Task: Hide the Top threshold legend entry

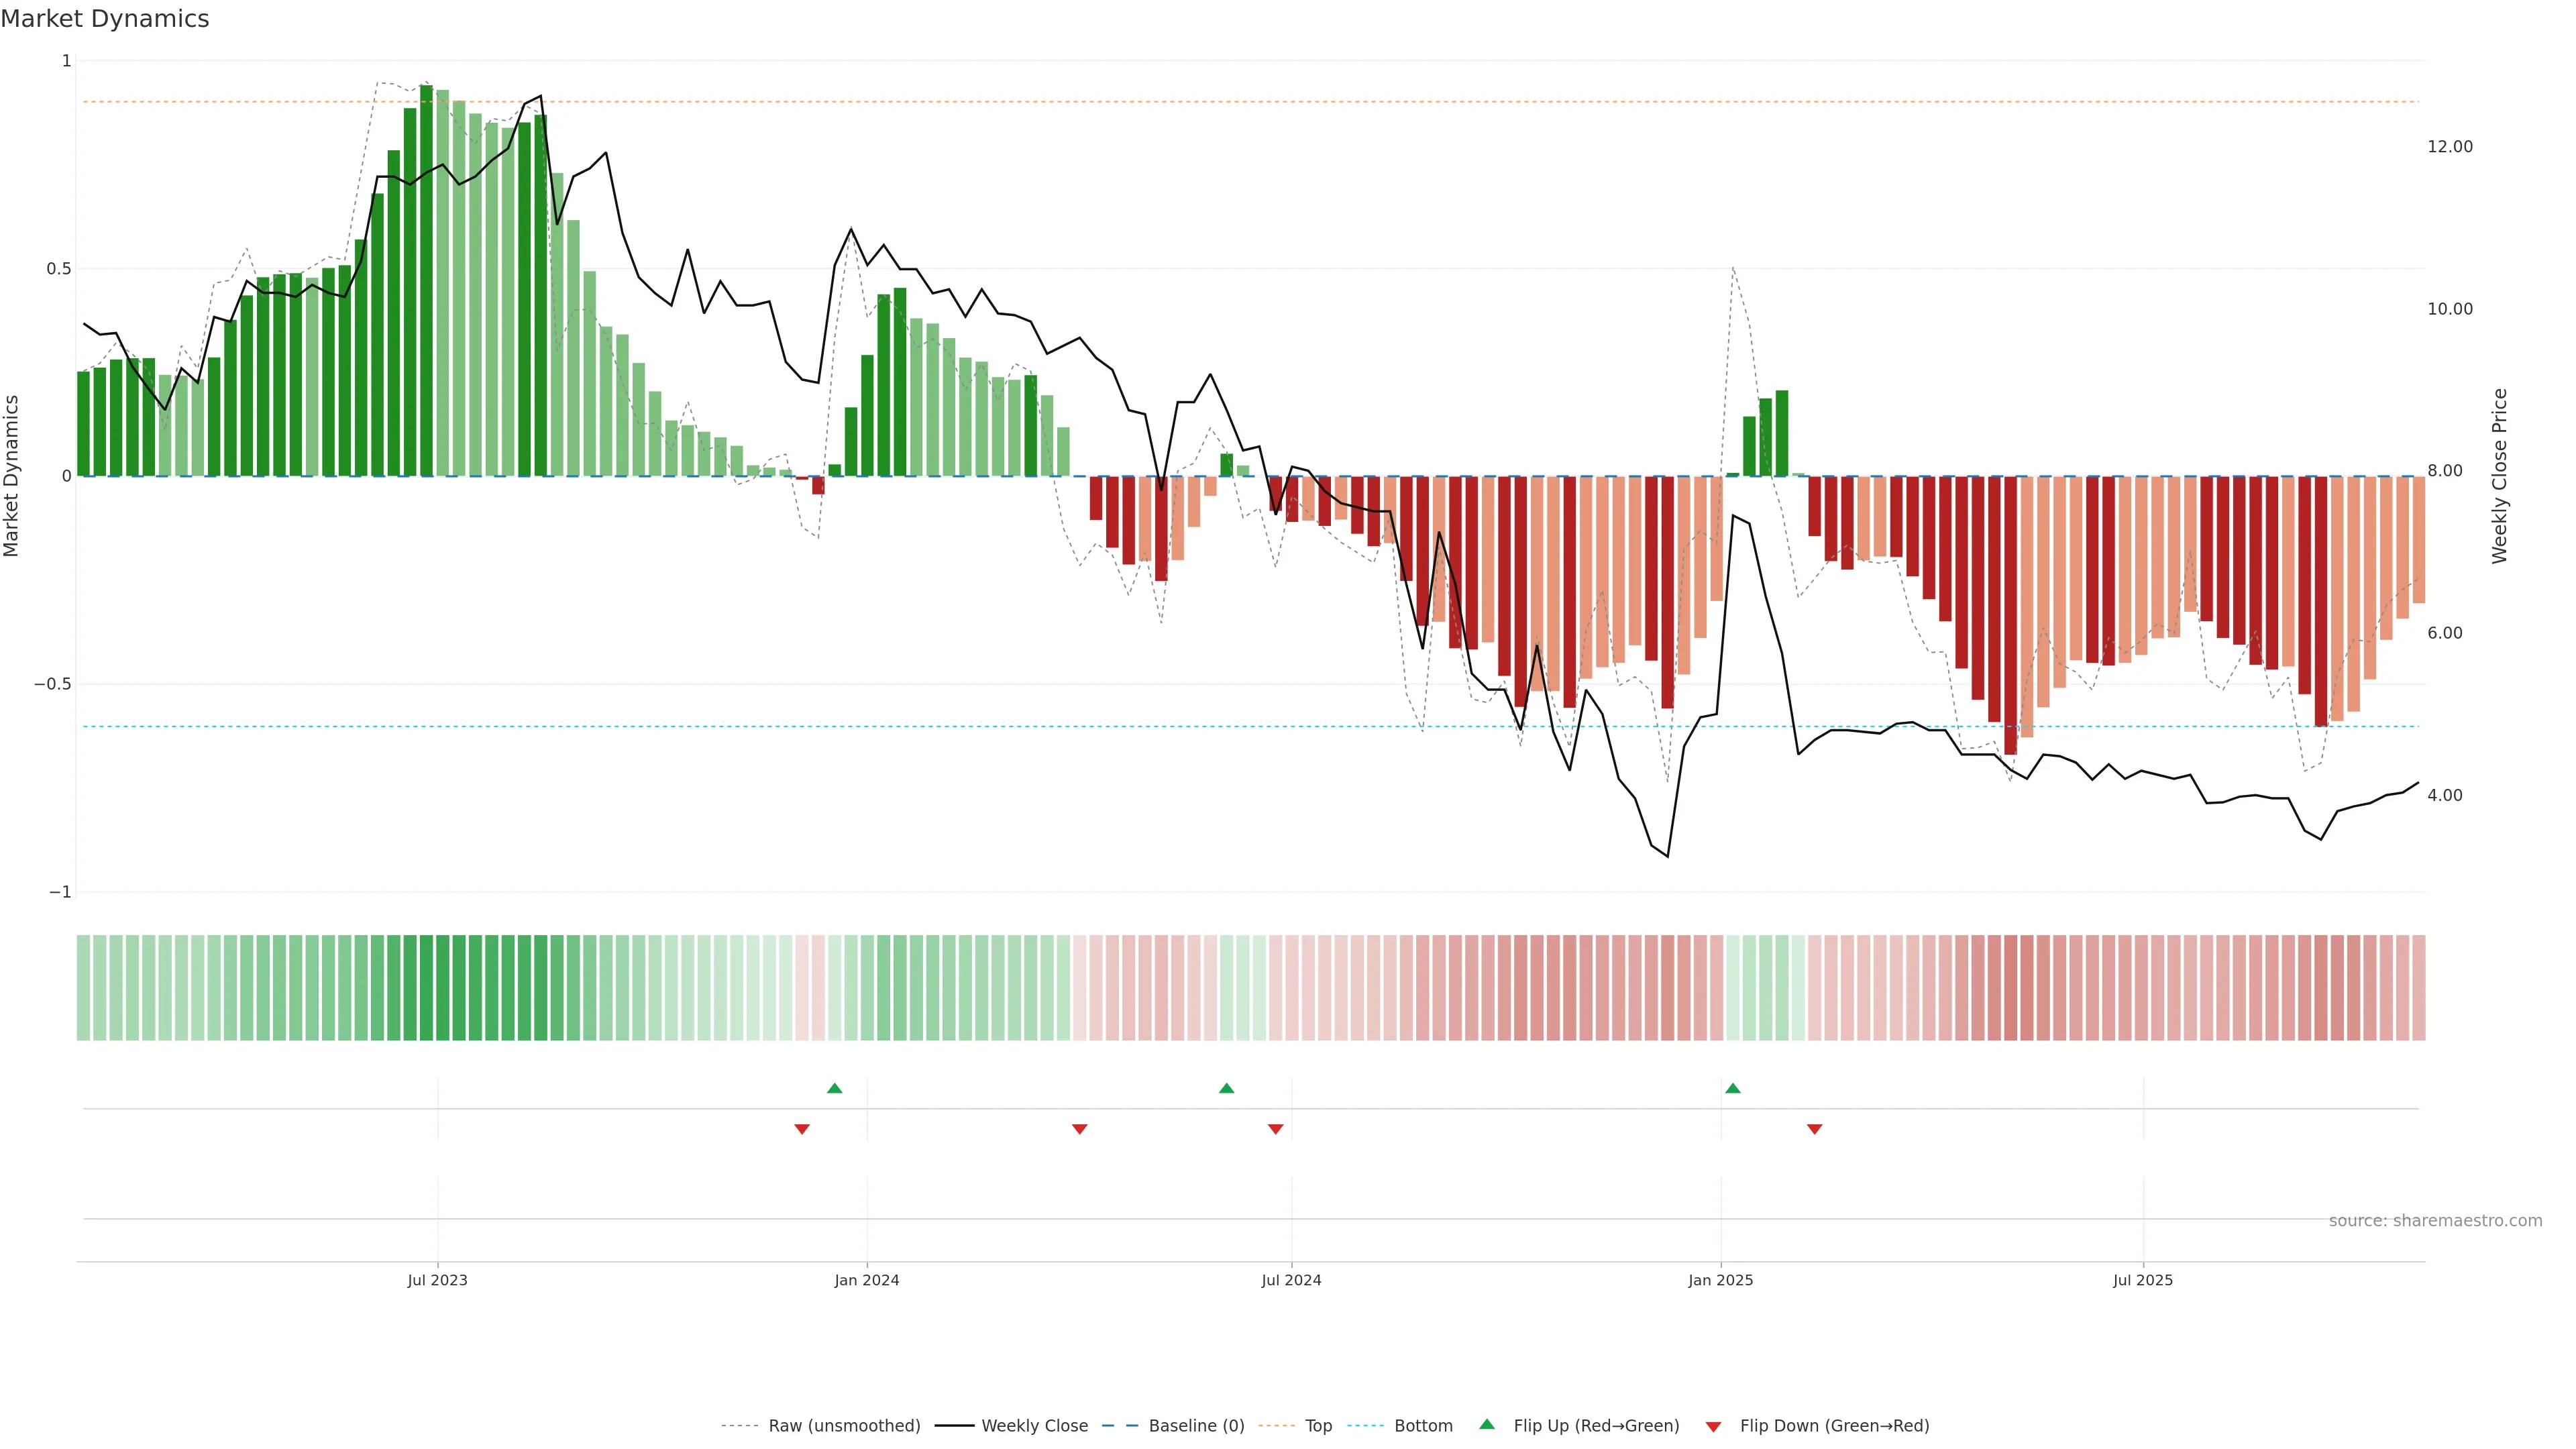Action: [x=1318, y=1426]
